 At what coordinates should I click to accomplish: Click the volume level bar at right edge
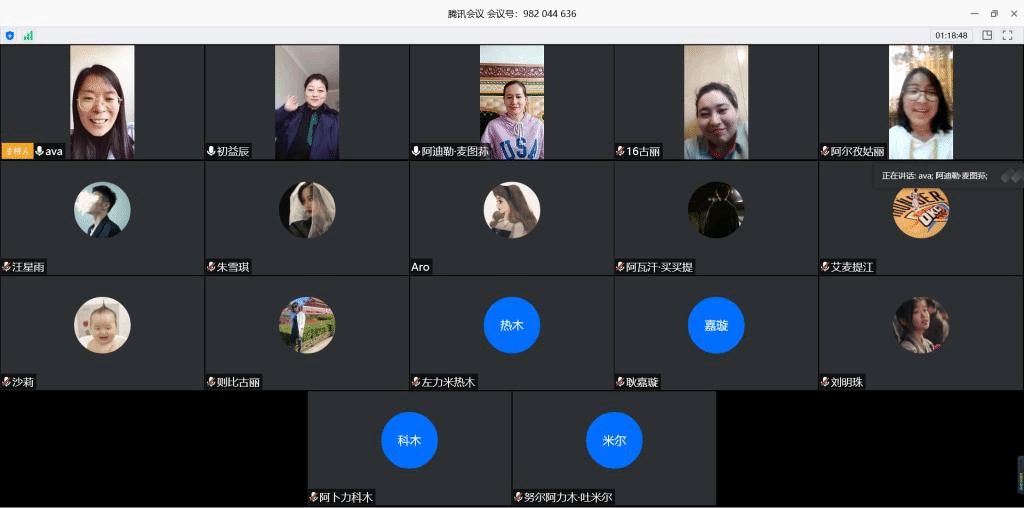pyautogui.click(x=1020, y=475)
